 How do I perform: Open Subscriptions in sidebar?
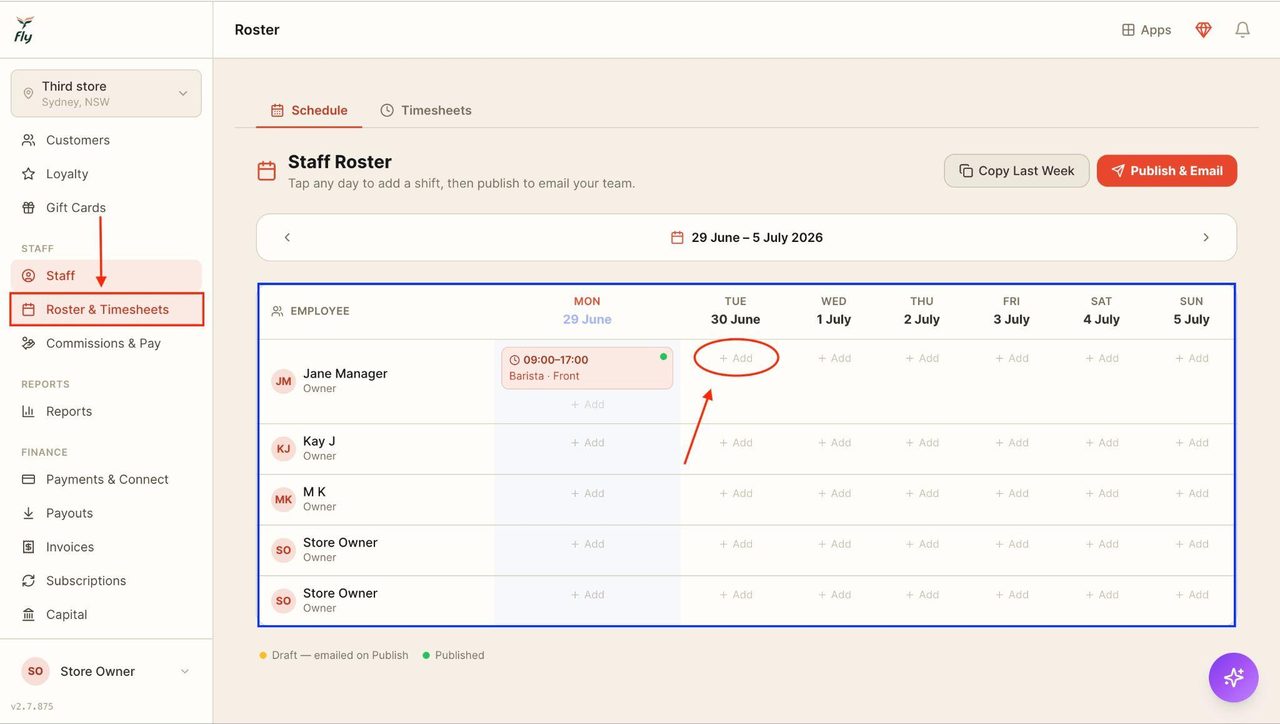[x=106, y=581]
